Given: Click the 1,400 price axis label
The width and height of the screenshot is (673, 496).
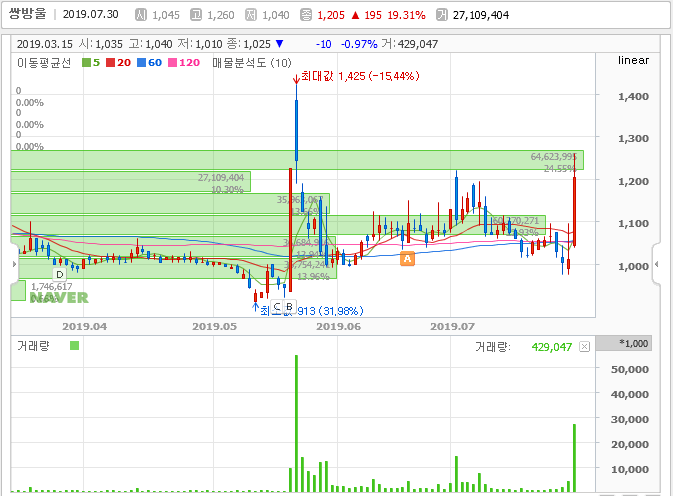Looking at the screenshot, I should (x=633, y=97).
